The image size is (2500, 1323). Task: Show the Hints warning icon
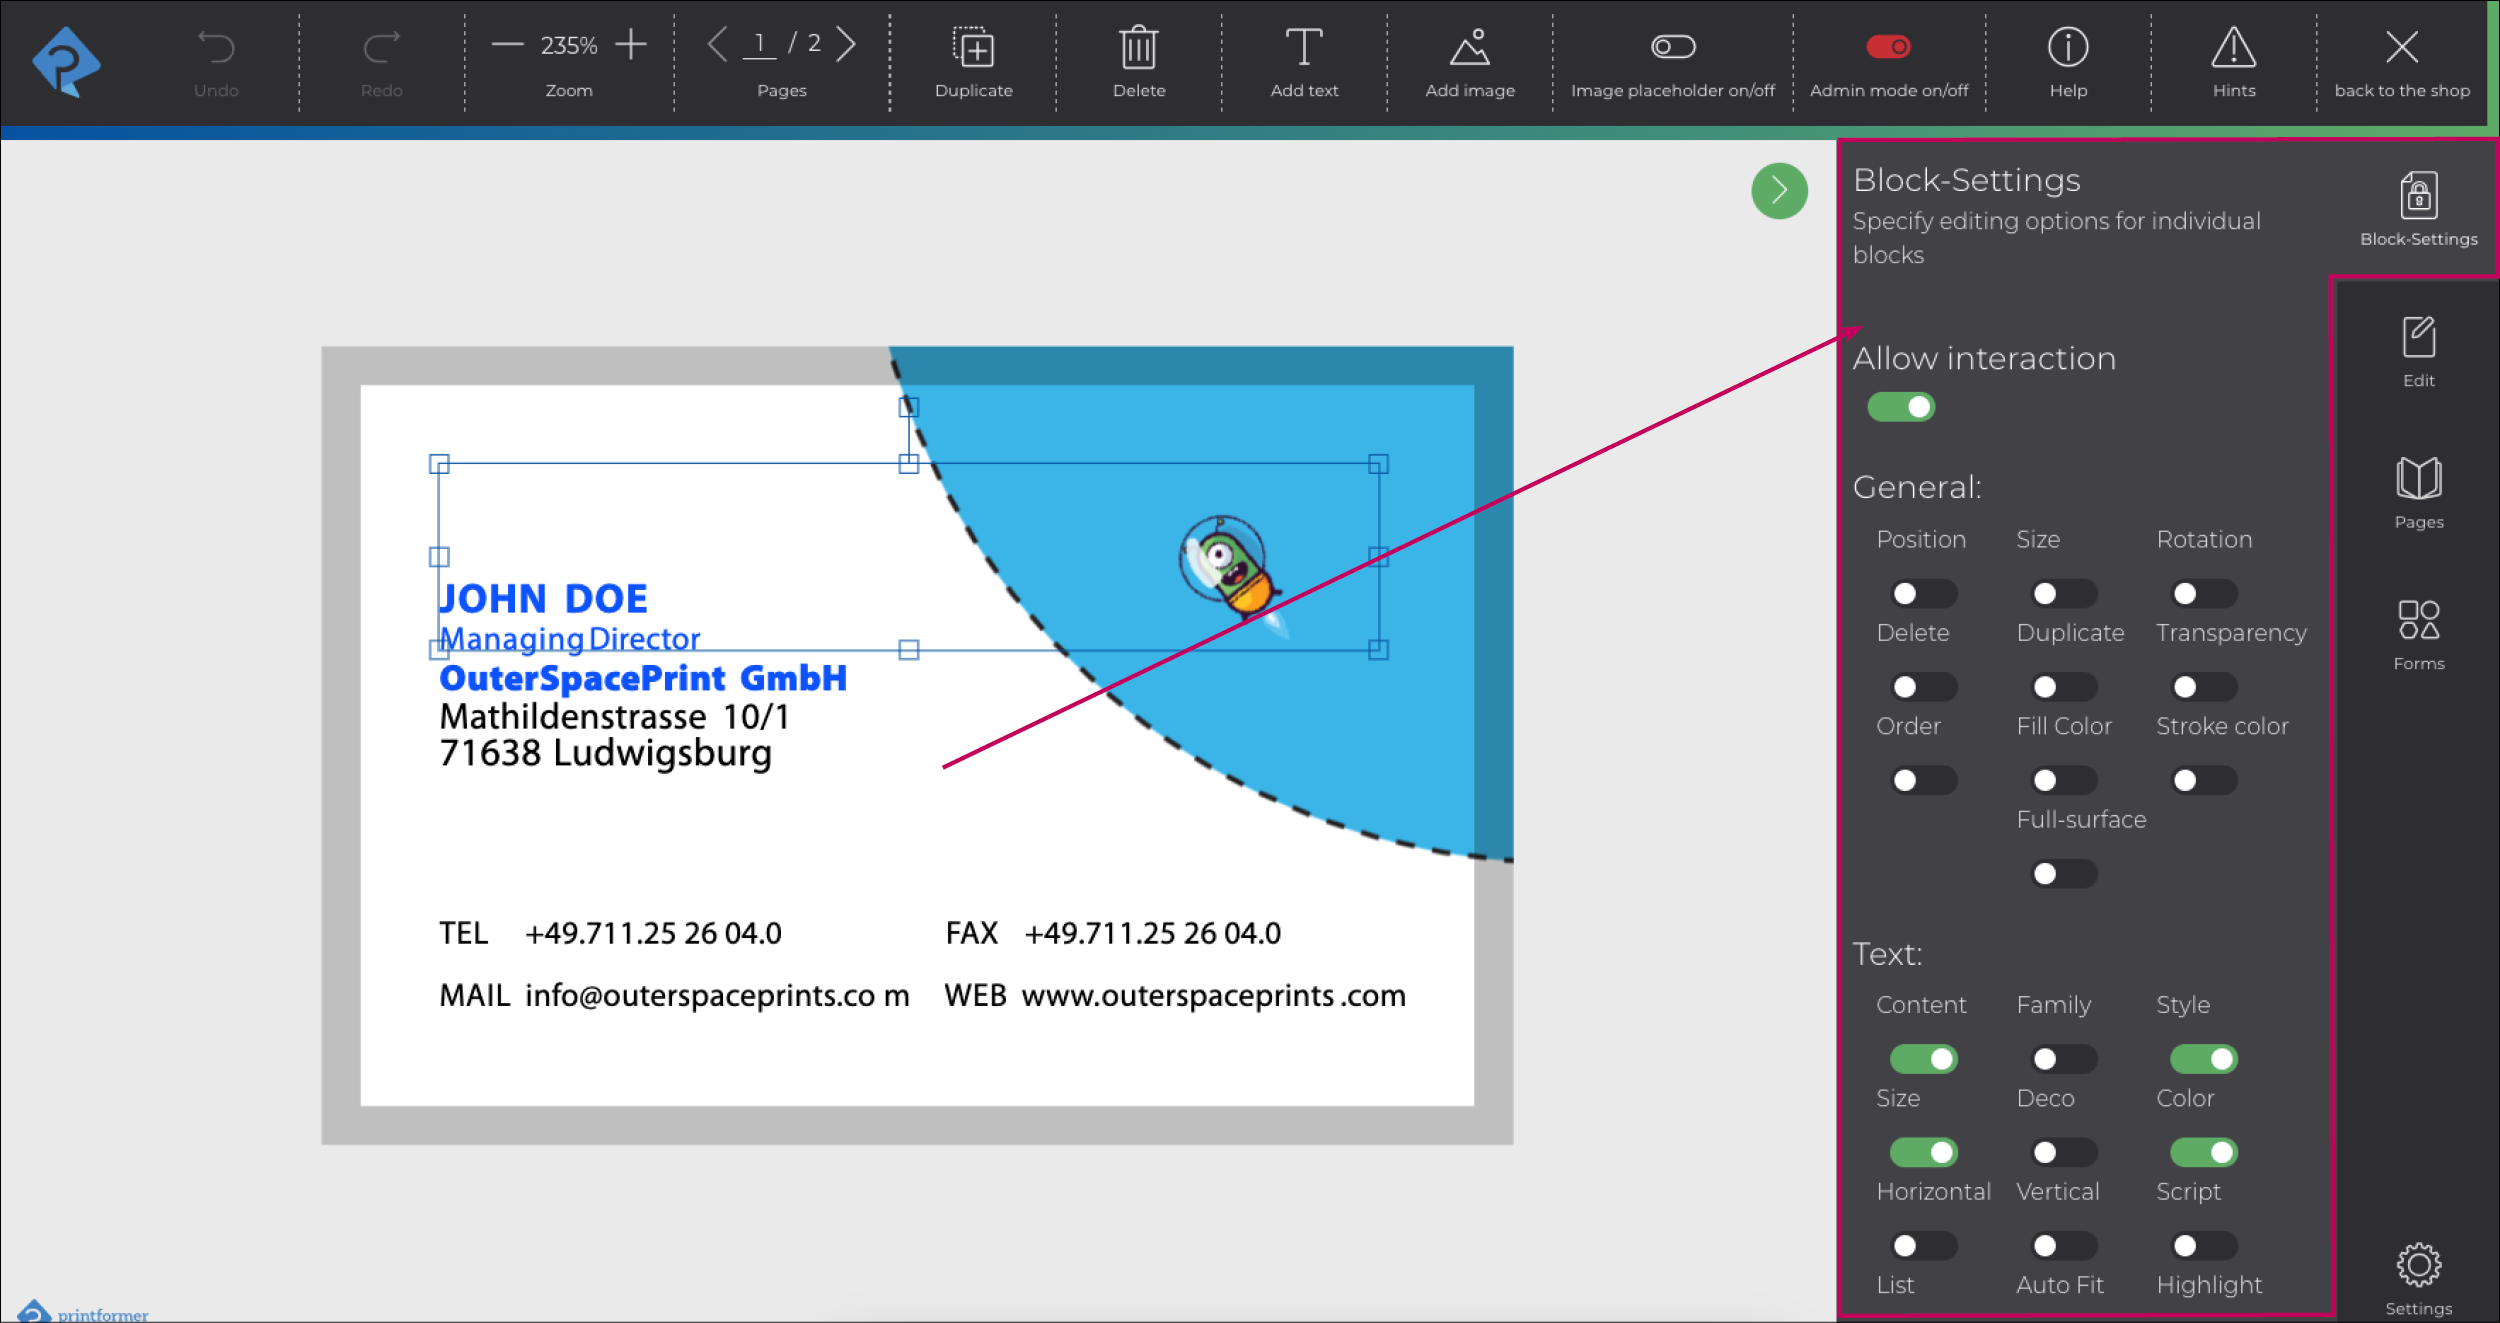pos(2233,47)
